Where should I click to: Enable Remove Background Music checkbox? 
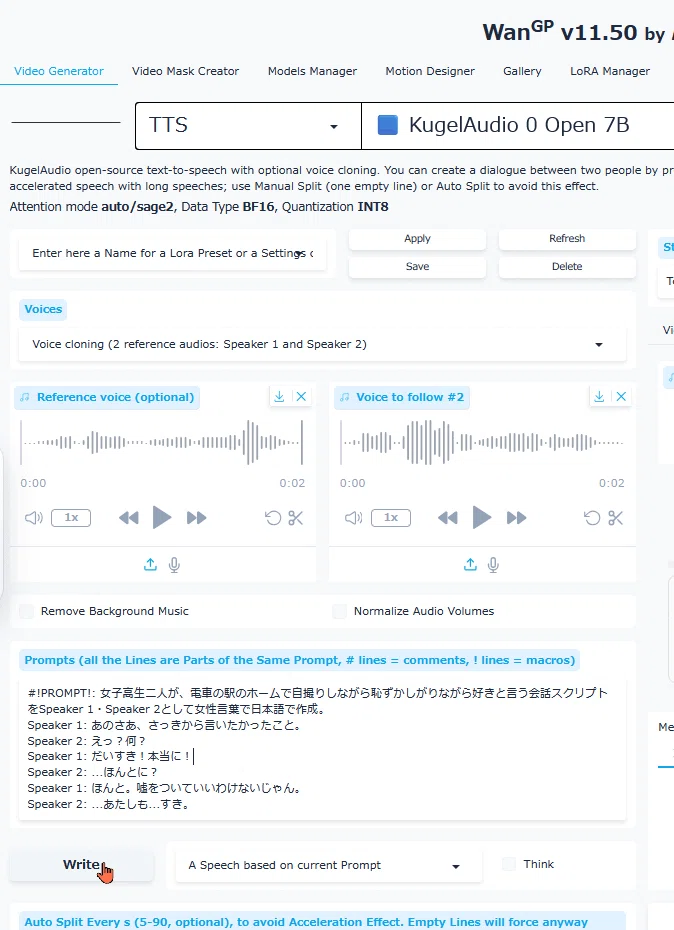click(27, 611)
